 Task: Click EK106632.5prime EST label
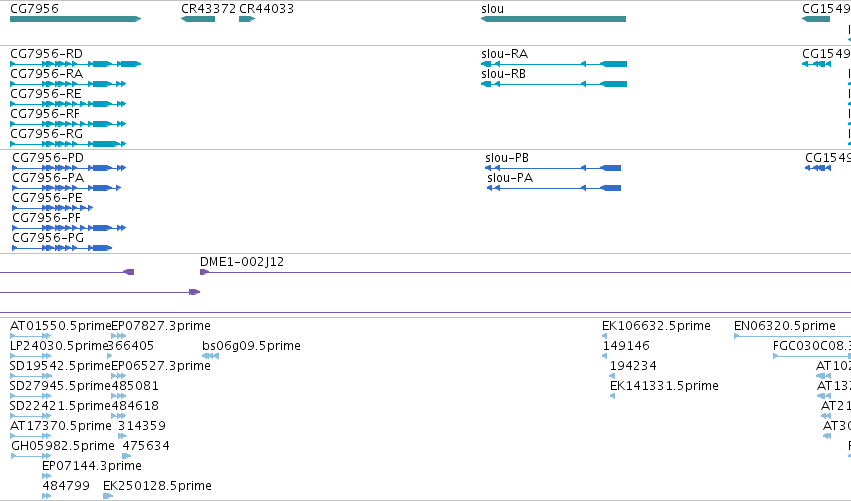[656, 326]
